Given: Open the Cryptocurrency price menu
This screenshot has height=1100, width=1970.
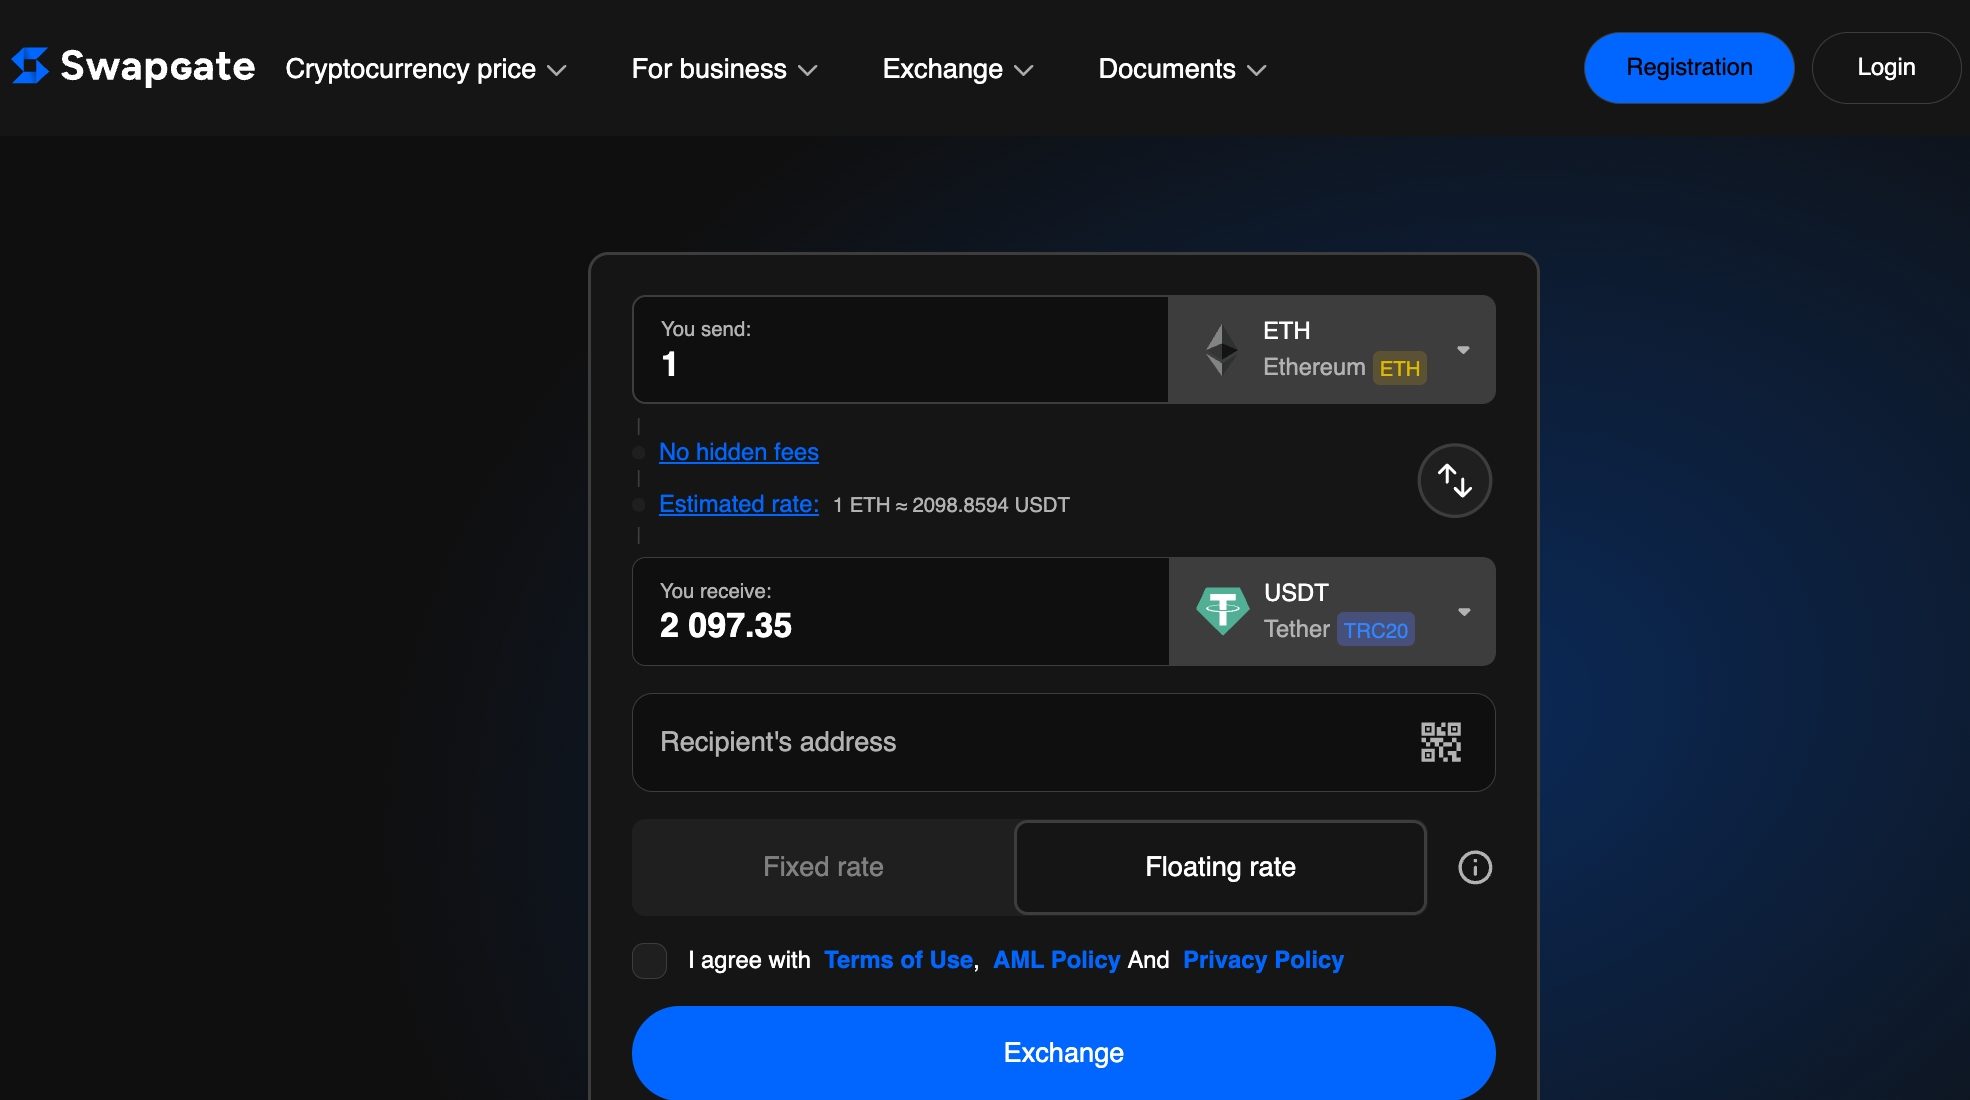Looking at the screenshot, I should [424, 68].
